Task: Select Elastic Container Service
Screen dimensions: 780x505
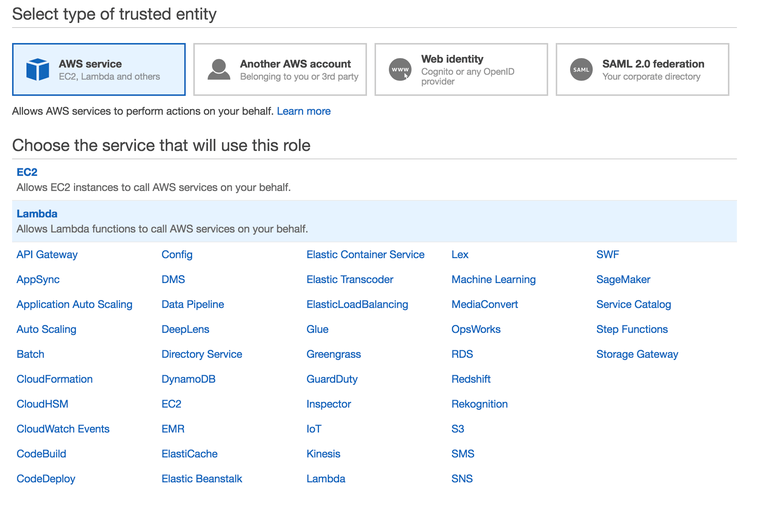Action: point(365,254)
